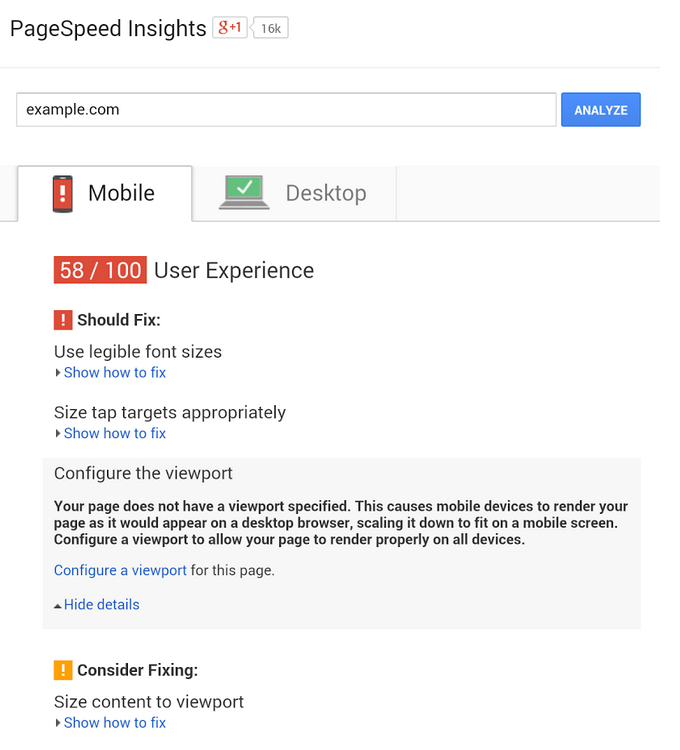Open the Configure a viewport link
Viewport: 680px width, 750px height.
pyautogui.click(x=120, y=570)
